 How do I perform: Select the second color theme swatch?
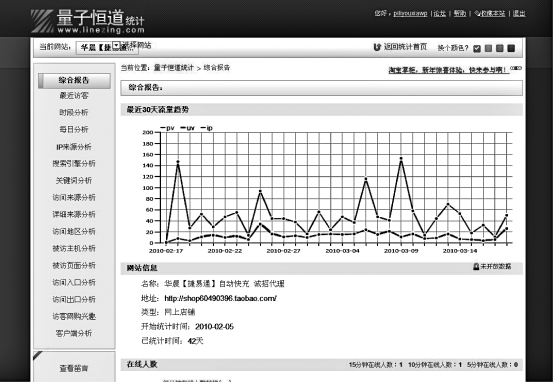(x=488, y=48)
